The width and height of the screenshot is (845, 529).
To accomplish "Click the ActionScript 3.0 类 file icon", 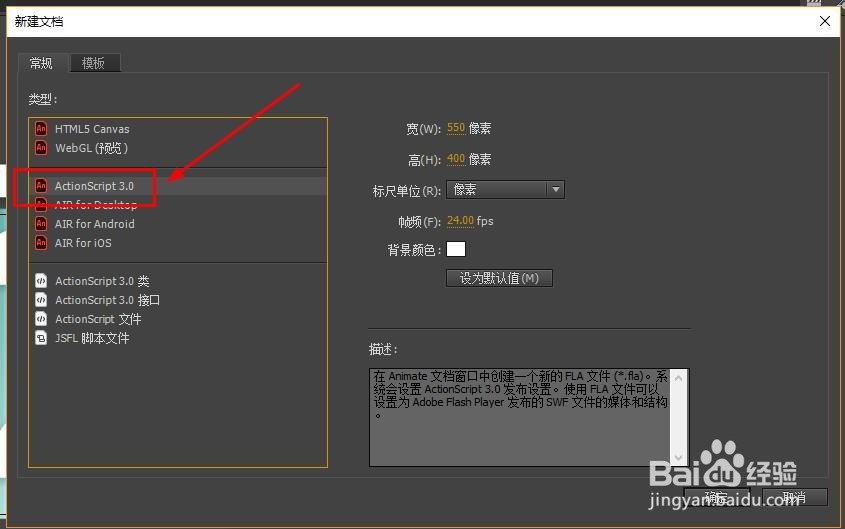I will (x=41, y=281).
